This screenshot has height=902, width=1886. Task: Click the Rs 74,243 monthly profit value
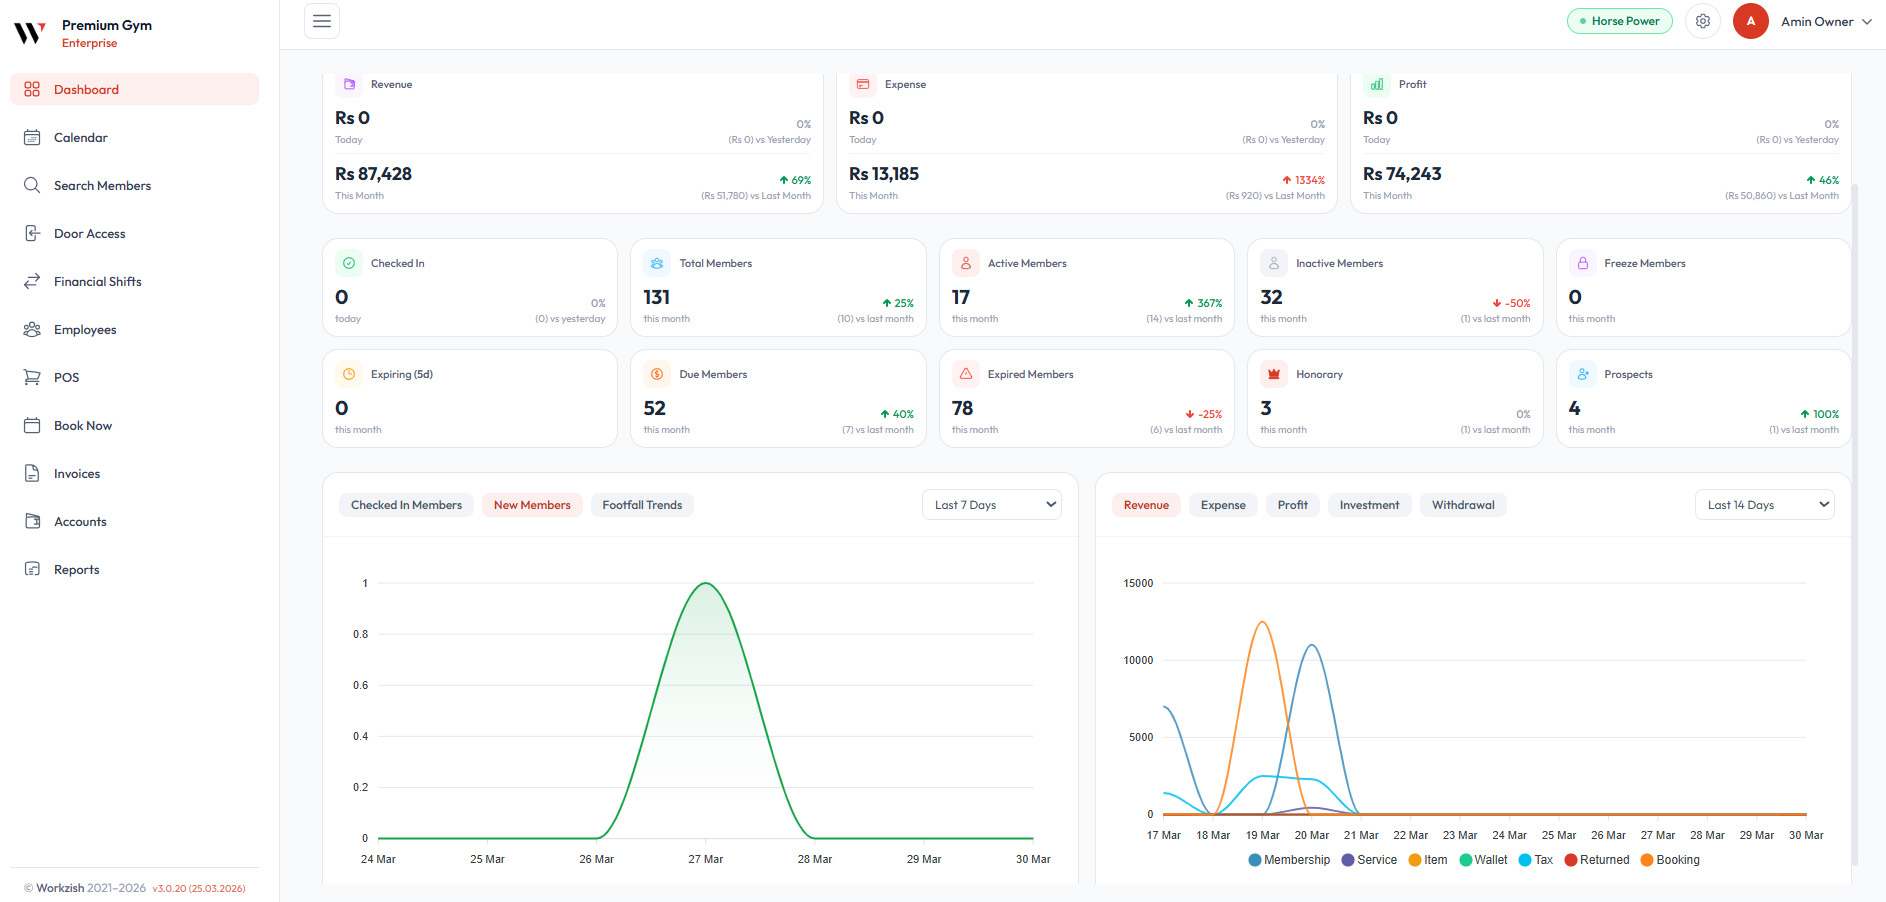(1402, 174)
